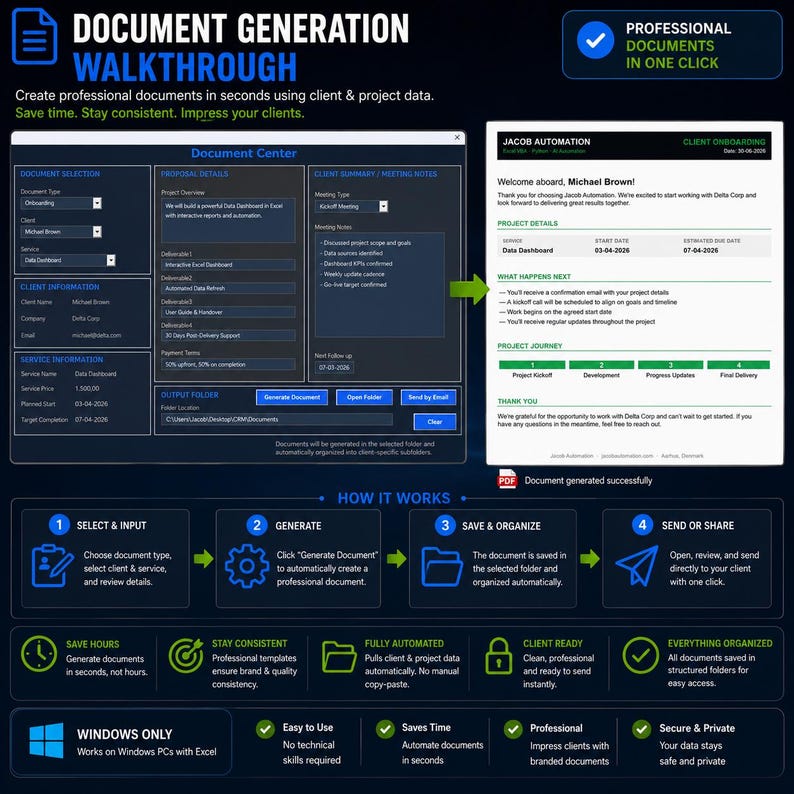Click the JACOB AUTOMATION header in the document
The height and width of the screenshot is (794, 794).
point(546,142)
